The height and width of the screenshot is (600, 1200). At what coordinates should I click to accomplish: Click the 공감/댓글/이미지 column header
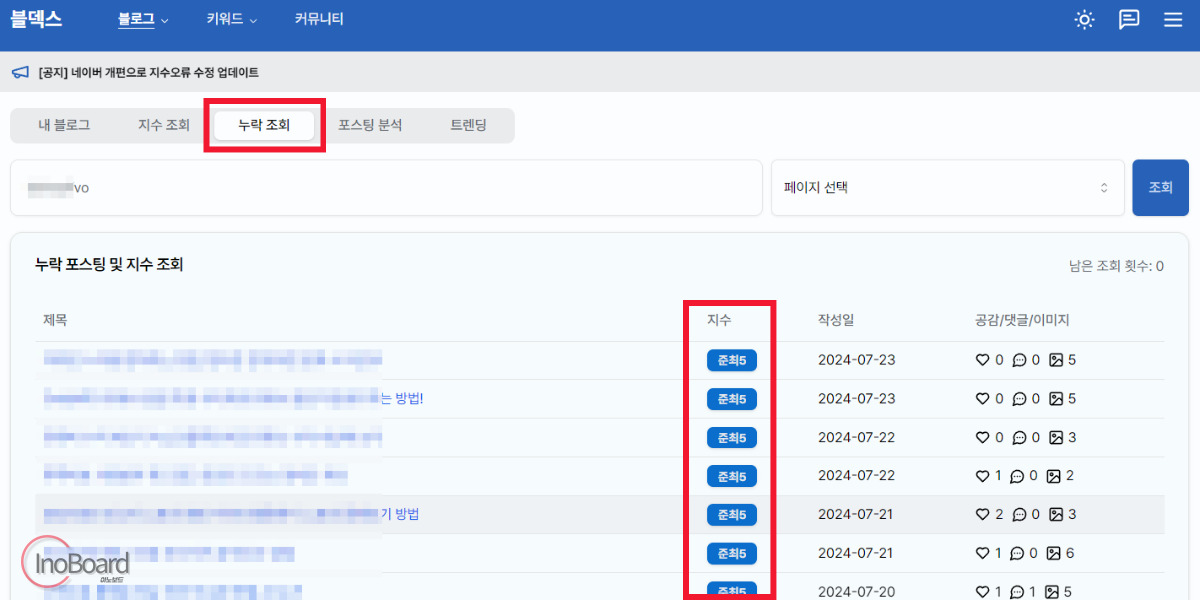(x=1022, y=320)
